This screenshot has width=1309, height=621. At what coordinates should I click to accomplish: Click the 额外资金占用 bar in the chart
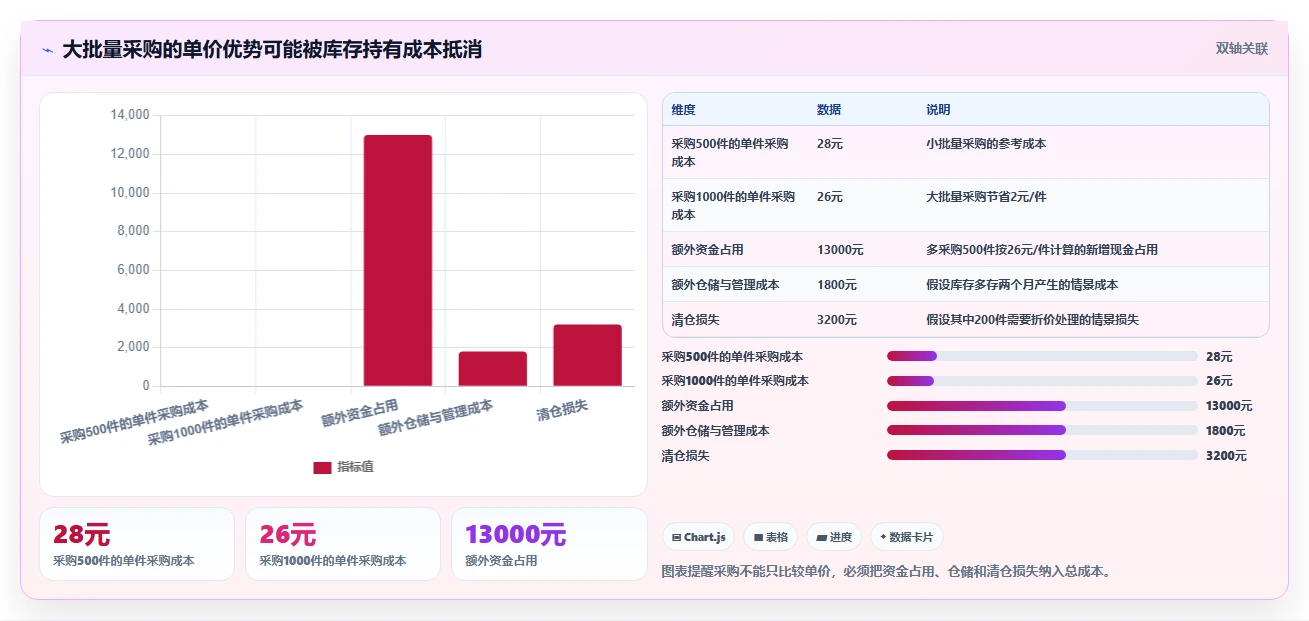[x=398, y=260]
